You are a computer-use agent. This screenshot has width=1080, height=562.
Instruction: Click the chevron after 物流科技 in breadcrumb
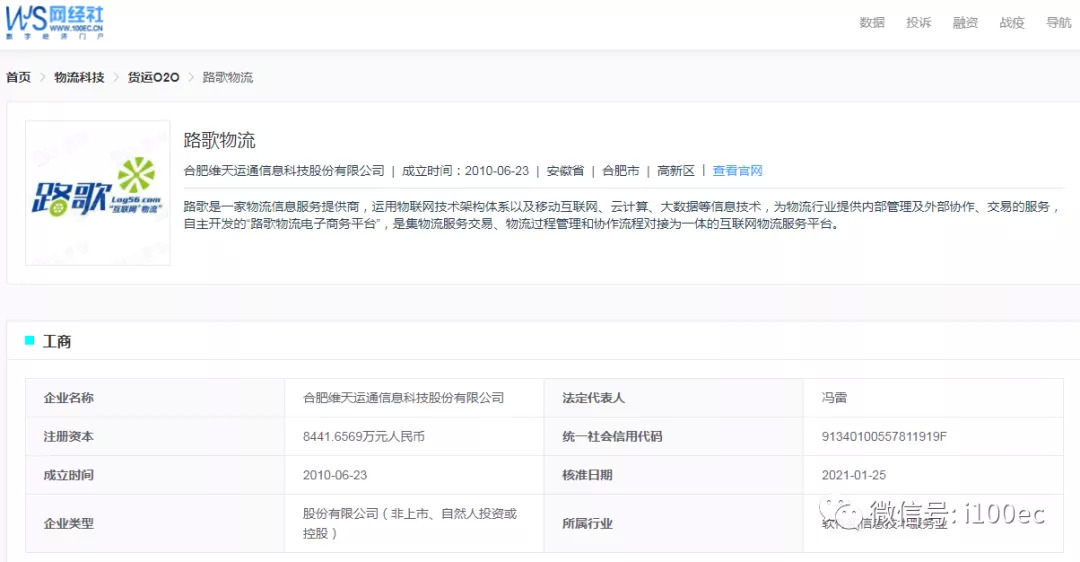[116, 77]
